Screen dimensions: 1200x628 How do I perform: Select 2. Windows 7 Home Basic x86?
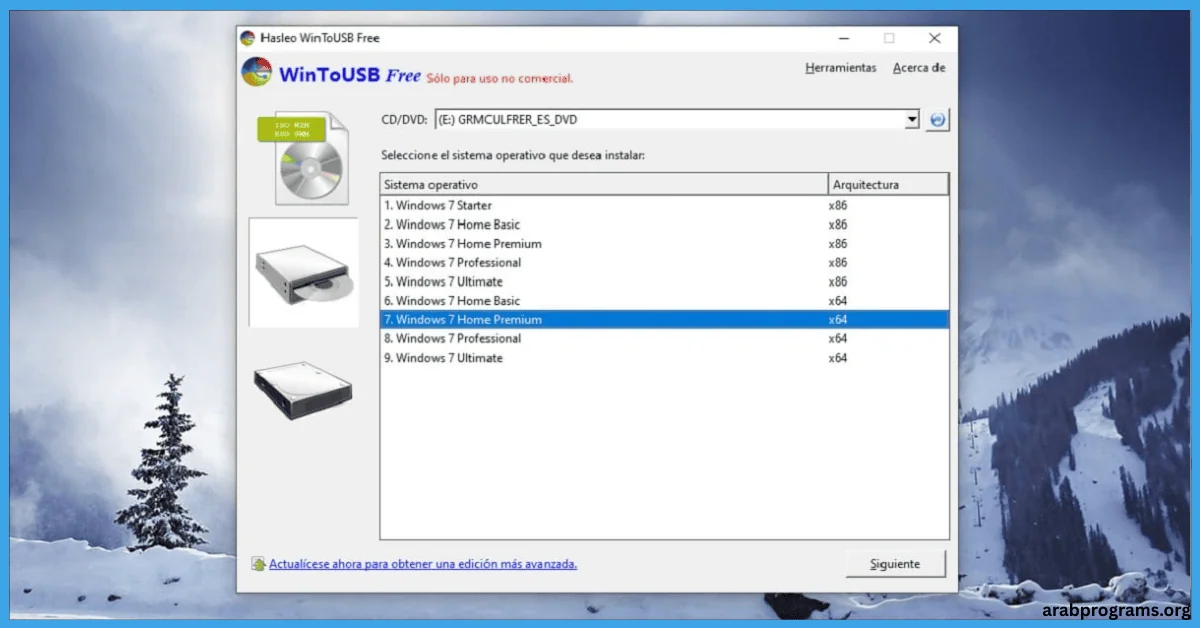664,225
